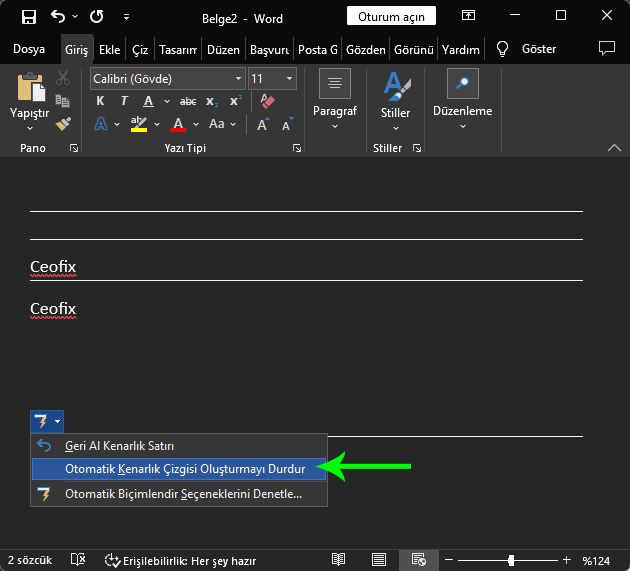Screen dimensions: 630x571
Task: Open the Pano clipboard dialog launcher
Action: tap(74, 148)
